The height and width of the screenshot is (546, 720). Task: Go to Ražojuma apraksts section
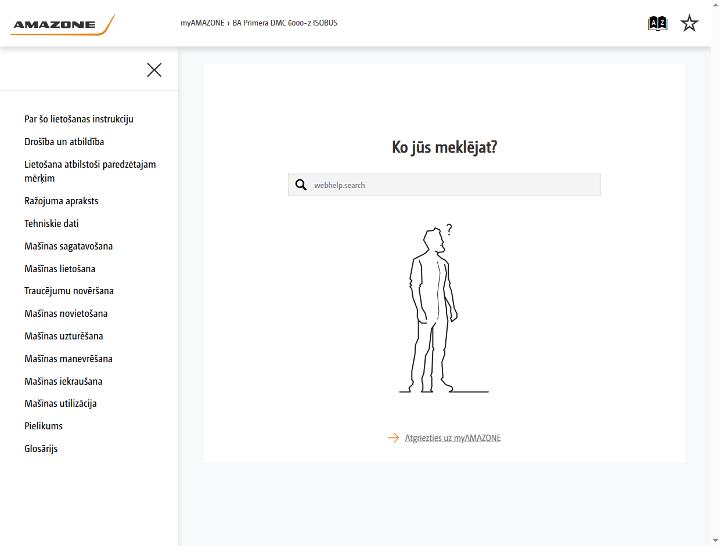coord(61,201)
